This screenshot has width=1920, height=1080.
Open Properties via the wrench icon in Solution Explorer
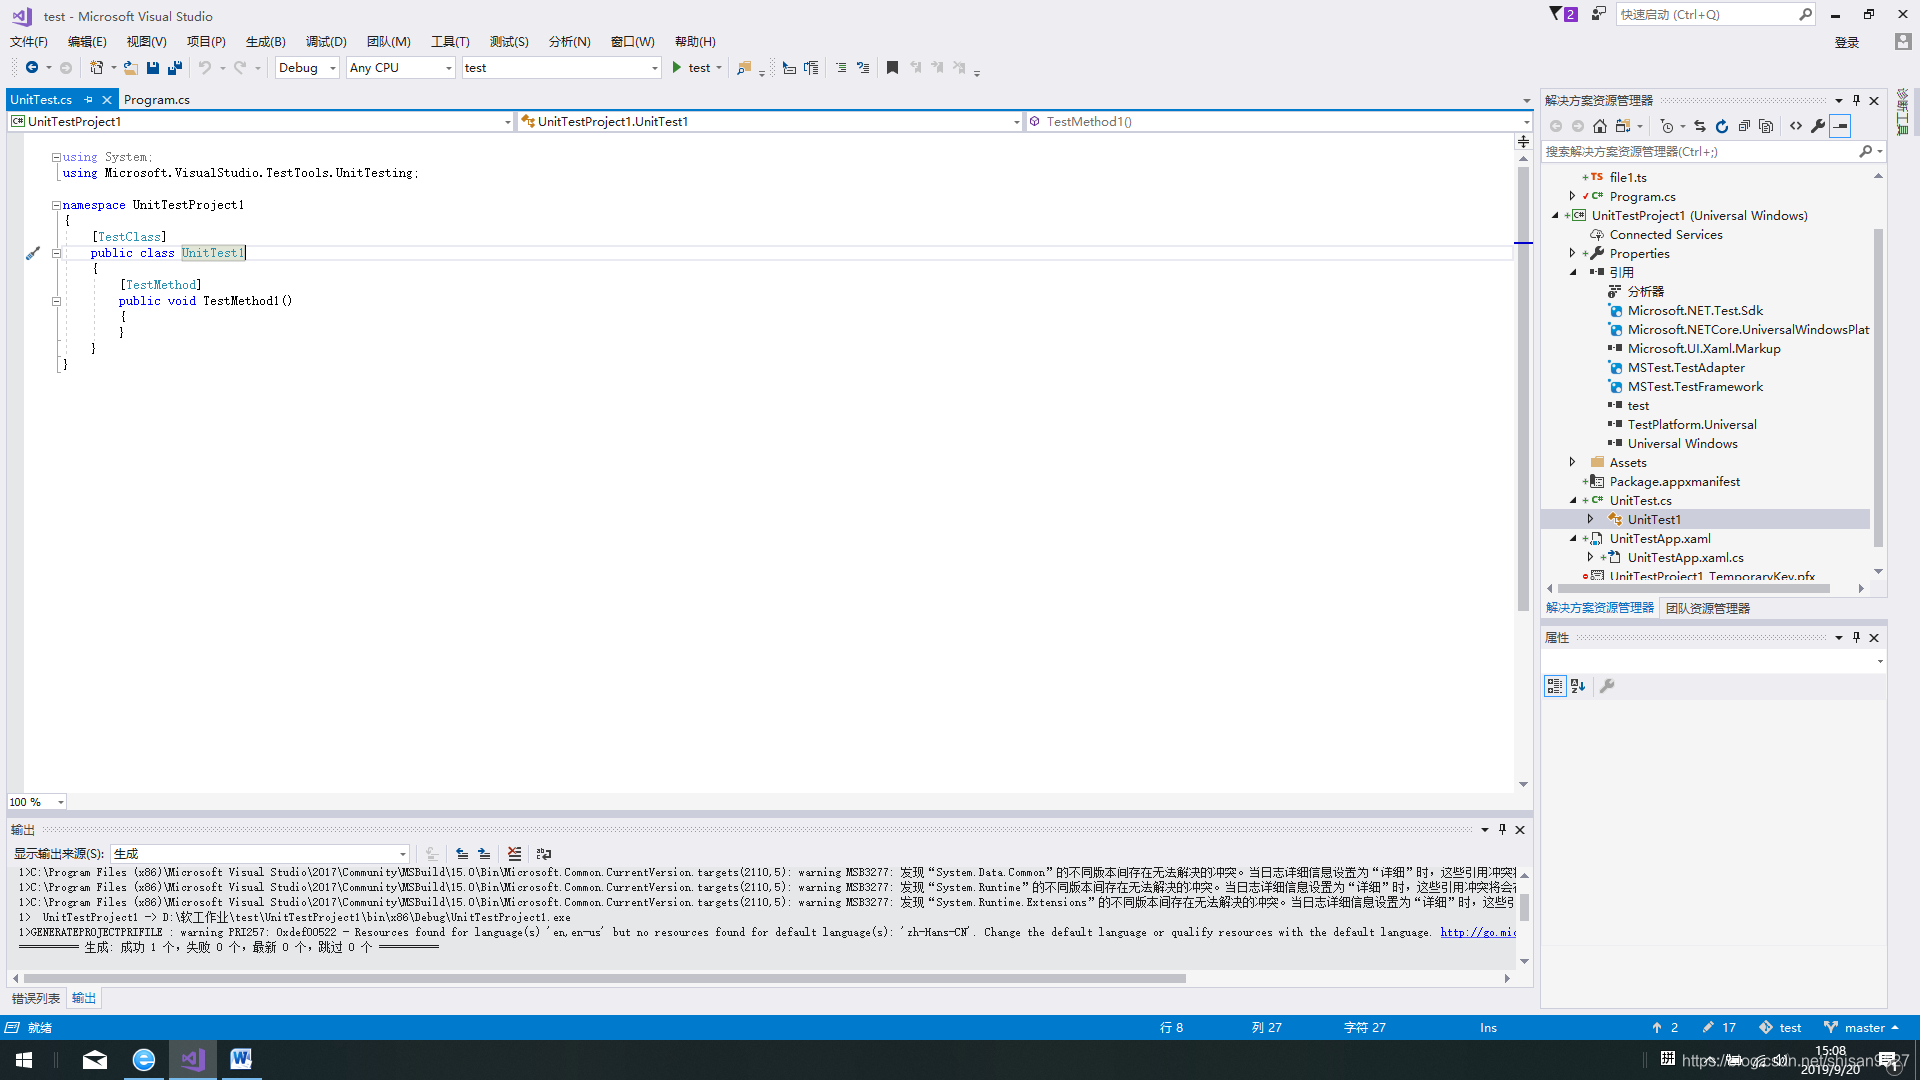point(1818,126)
